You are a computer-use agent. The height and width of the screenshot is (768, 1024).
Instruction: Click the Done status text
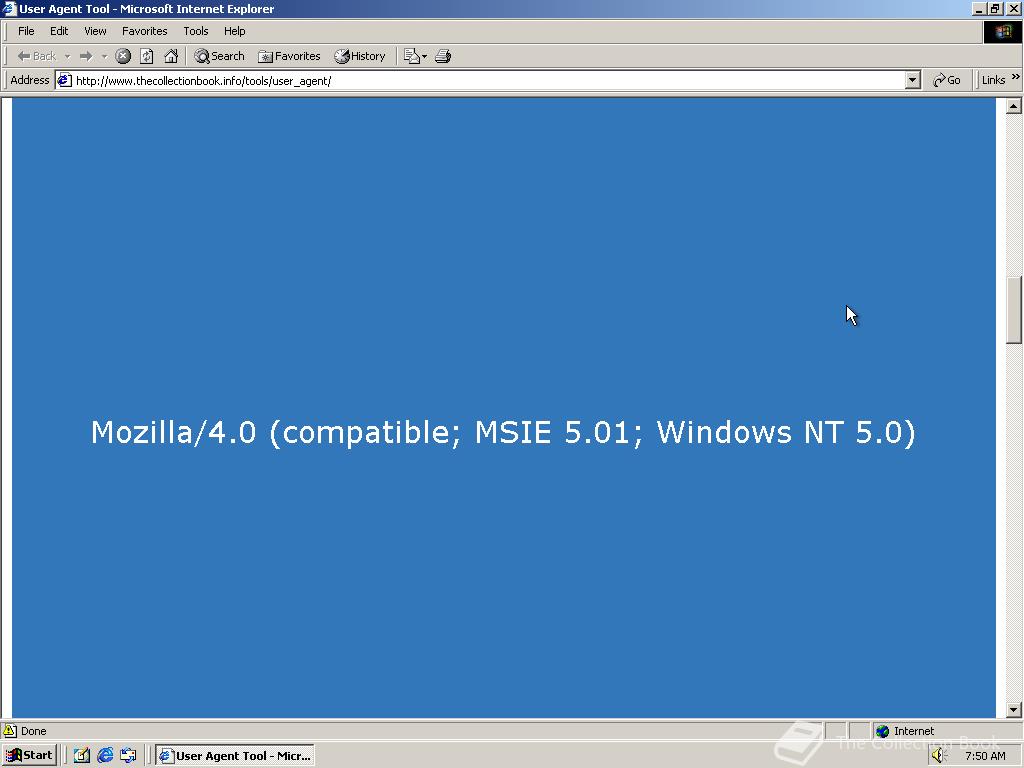[33, 731]
